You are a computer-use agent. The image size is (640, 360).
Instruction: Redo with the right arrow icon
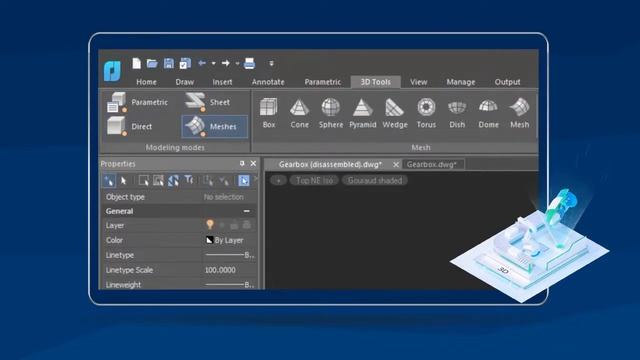pyautogui.click(x=225, y=63)
